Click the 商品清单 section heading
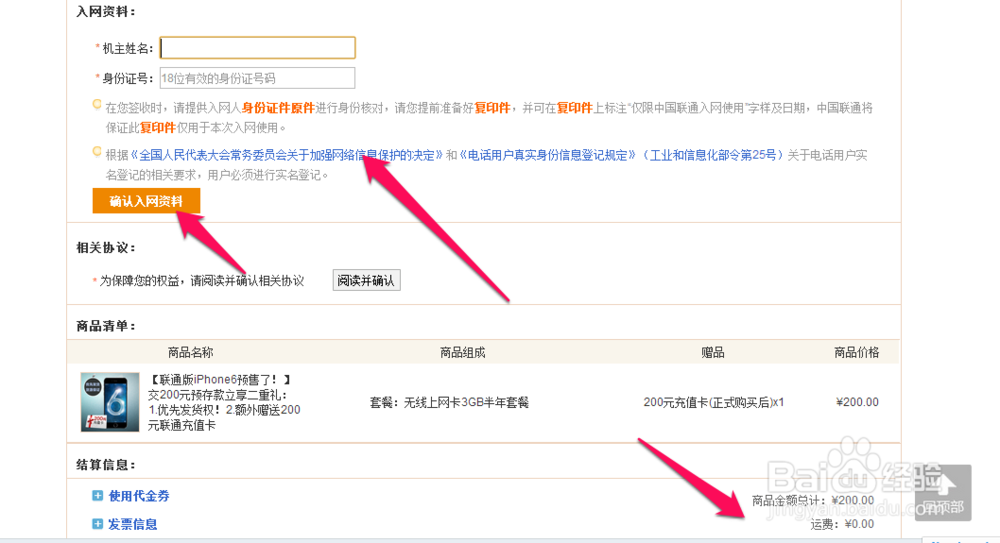Screen dimensions: 1000x543 pyautogui.click(x=106, y=326)
